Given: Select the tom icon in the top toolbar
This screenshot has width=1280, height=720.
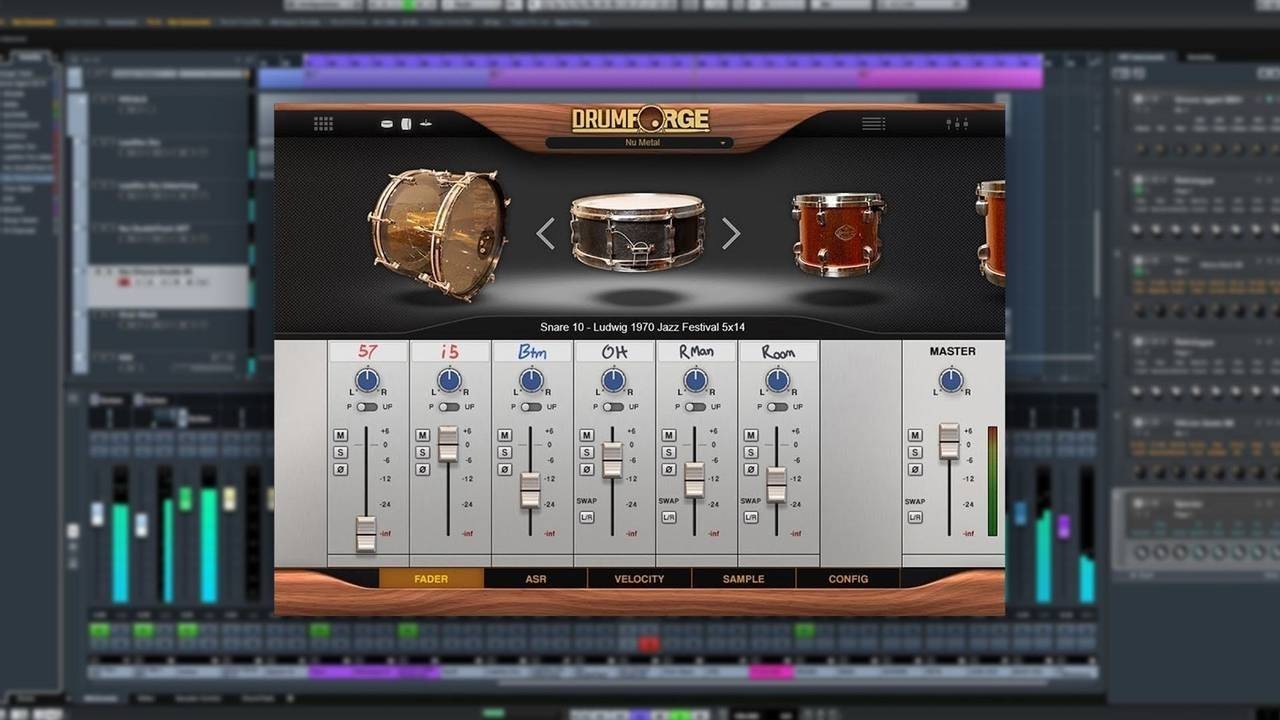Looking at the screenshot, I should (406, 122).
